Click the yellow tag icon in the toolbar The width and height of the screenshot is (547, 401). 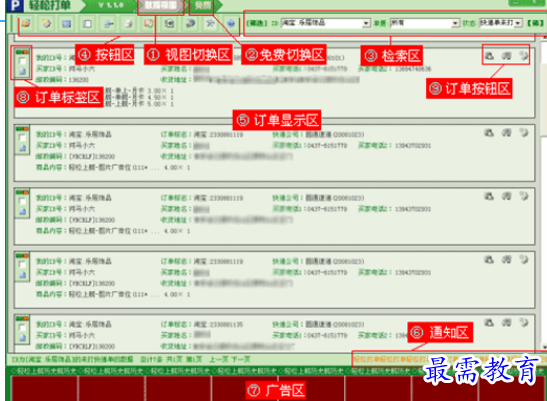pos(46,23)
